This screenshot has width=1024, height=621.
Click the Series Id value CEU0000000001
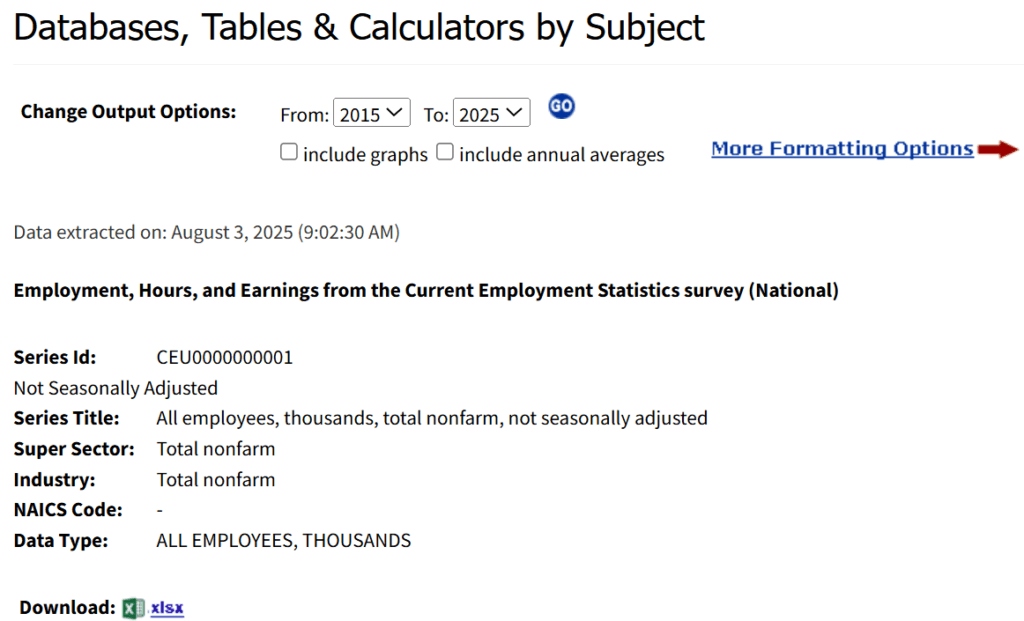click(225, 357)
